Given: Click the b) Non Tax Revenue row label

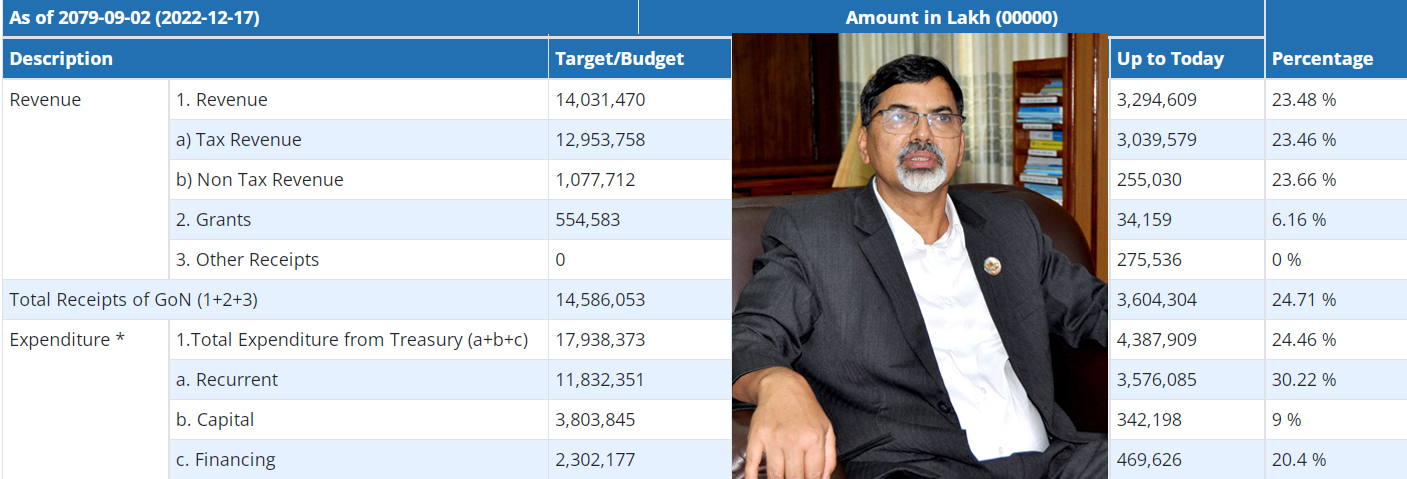Looking at the screenshot, I should click(260, 180).
